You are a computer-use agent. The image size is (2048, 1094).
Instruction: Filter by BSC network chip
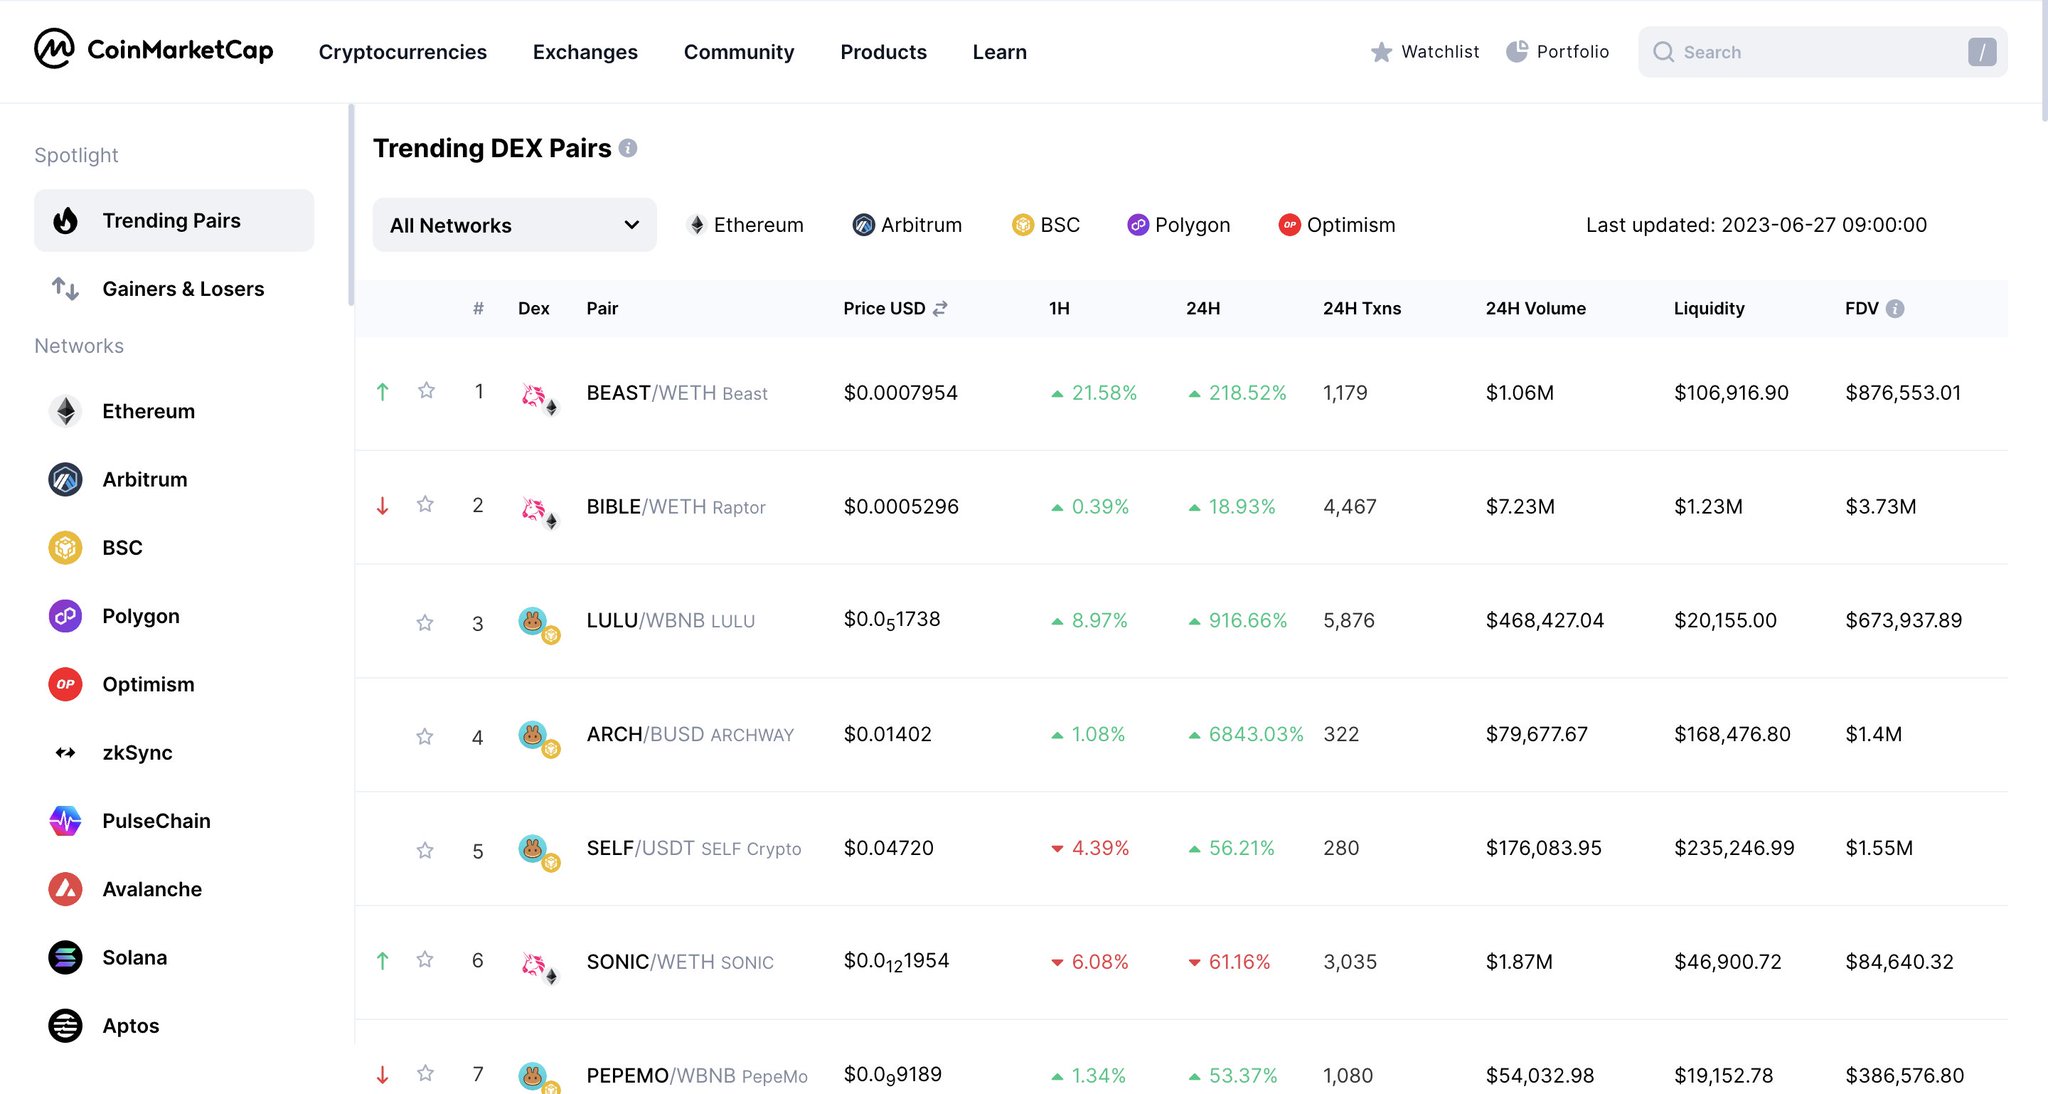pos(1046,225)
